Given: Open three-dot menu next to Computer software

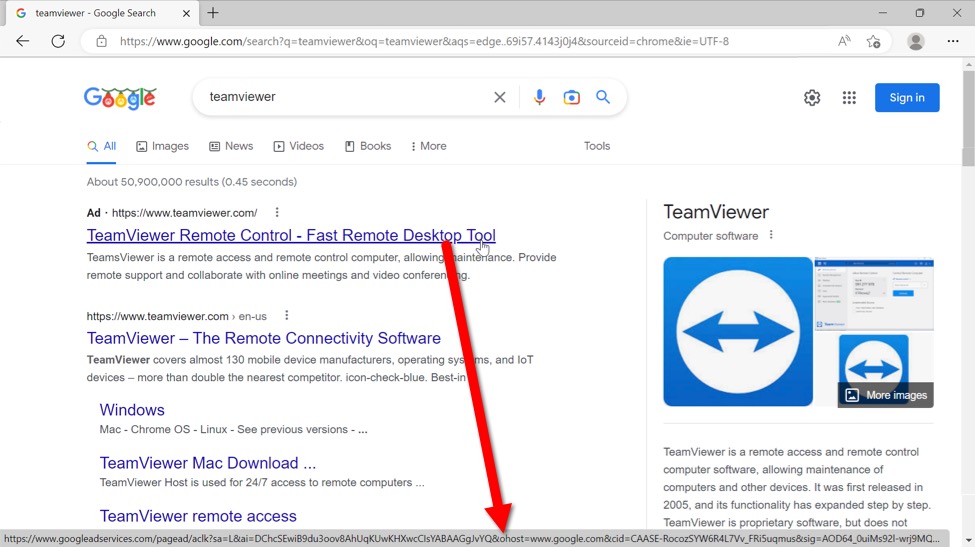Looking at the screenshot, I should (x=771, y=236).
